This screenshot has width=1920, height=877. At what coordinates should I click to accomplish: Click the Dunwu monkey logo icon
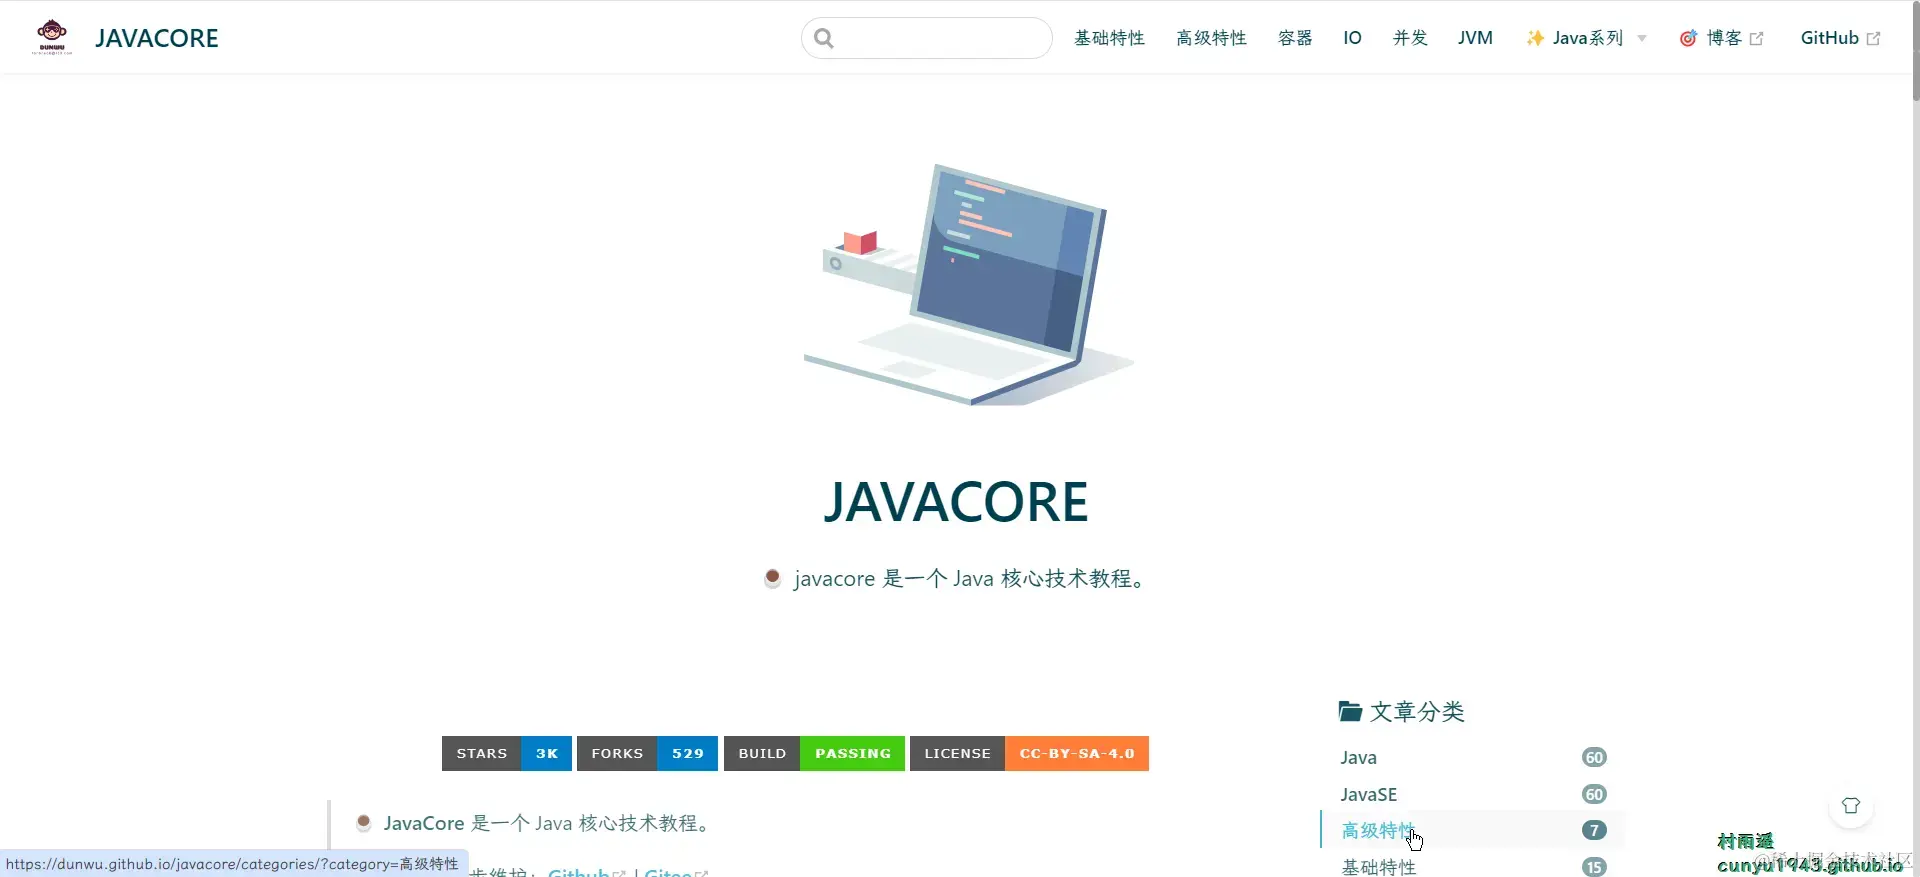52,37
